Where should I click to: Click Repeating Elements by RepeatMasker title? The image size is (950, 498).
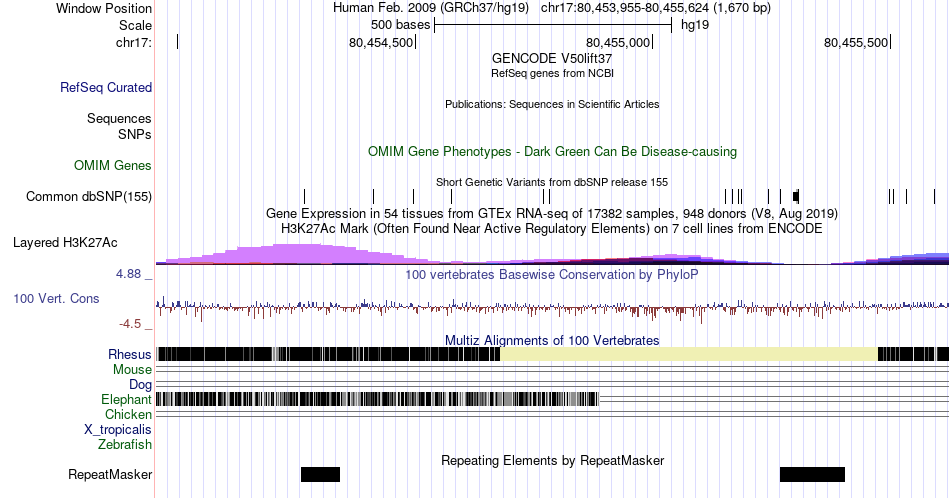pos(552,460)
